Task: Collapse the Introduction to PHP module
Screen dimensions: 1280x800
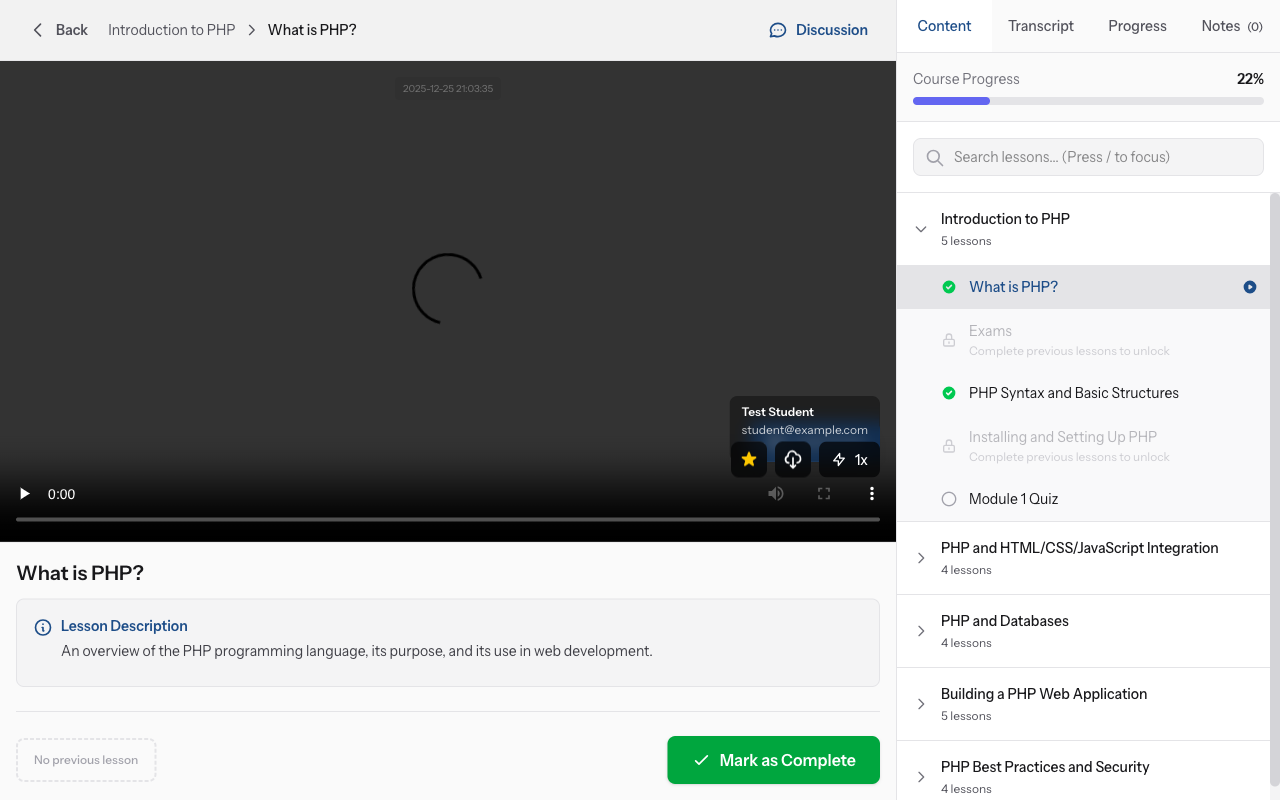Action: (921, 228)
